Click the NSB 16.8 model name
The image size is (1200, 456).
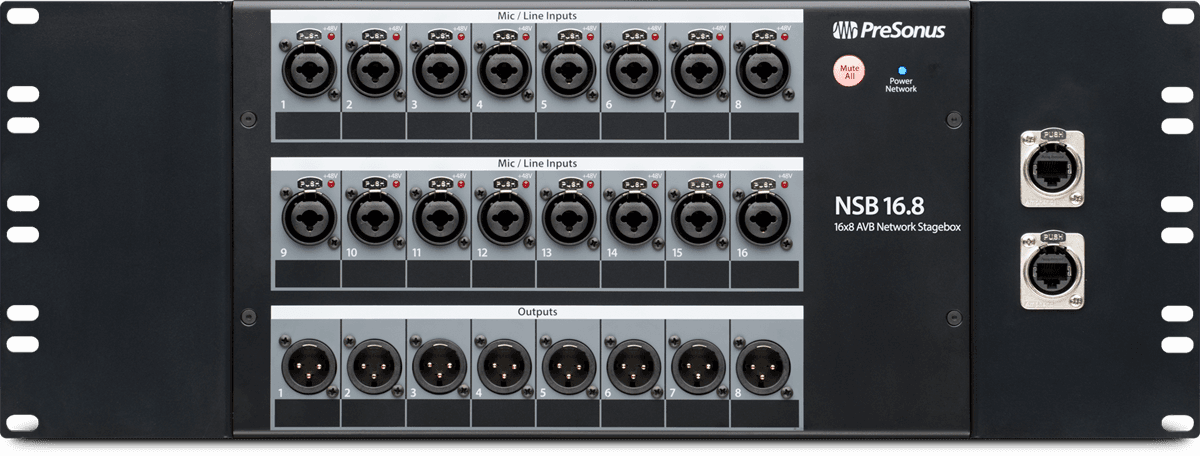[x=880, y=204]
